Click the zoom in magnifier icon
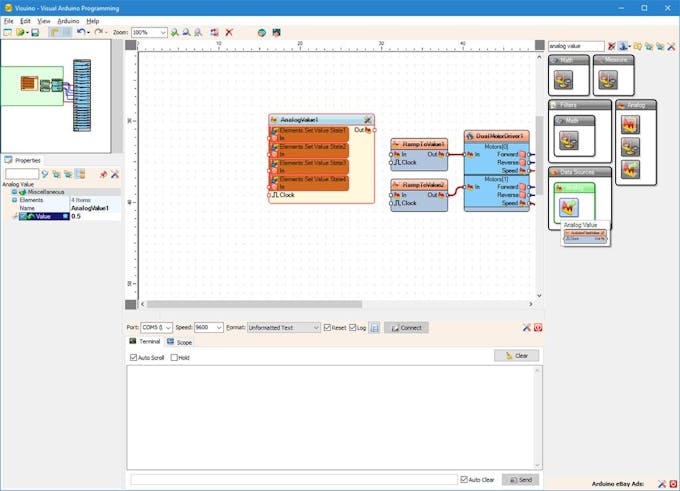Screen dimensions: 680x491 (174, 33)
